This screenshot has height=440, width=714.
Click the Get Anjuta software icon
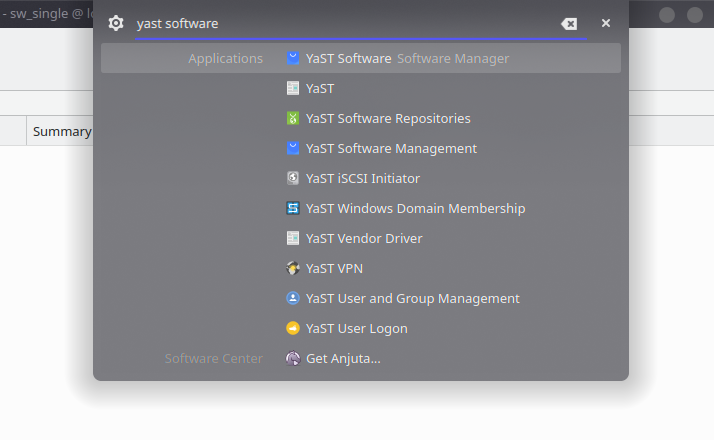tap(293, 358)
